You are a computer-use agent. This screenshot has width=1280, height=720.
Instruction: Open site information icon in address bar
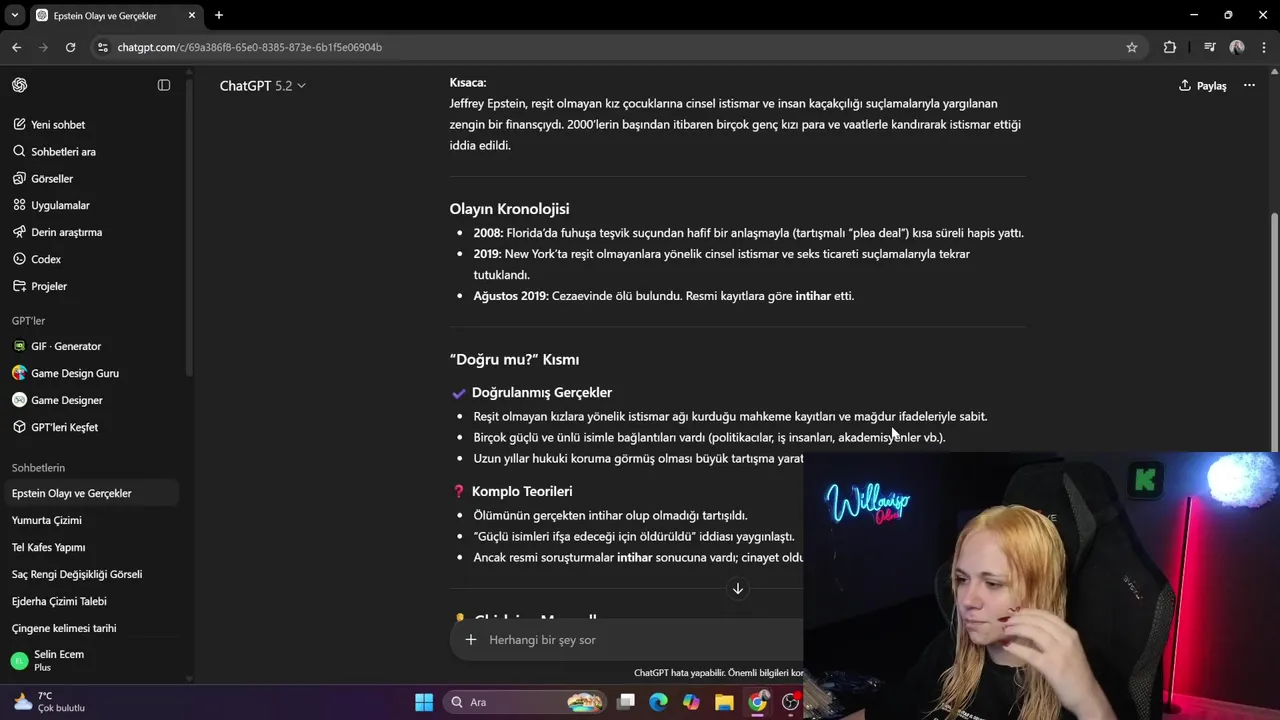click(x=102, y=47)
